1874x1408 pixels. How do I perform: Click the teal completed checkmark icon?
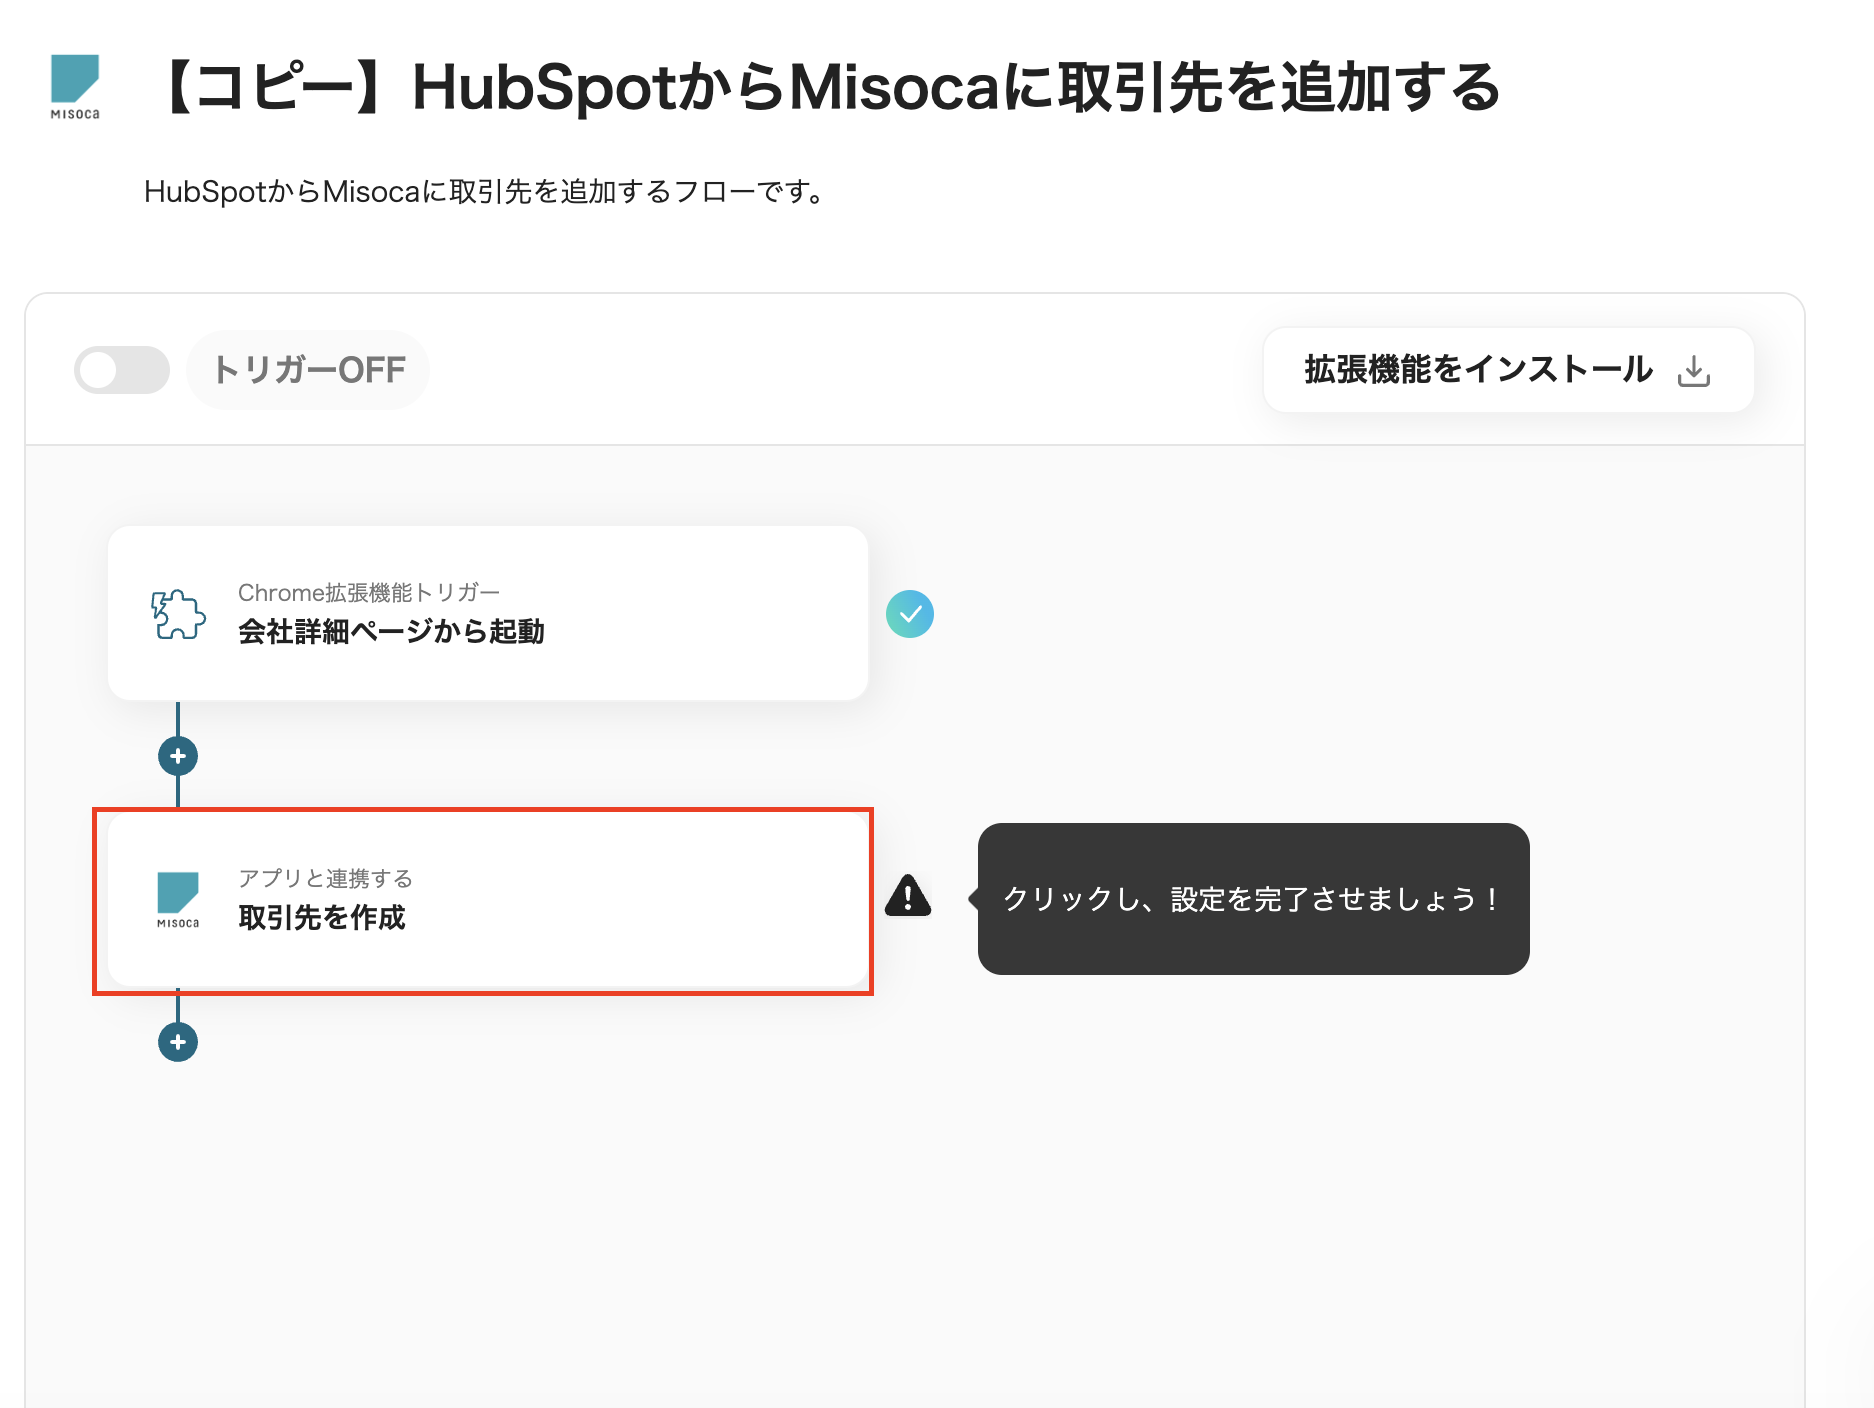910,614
